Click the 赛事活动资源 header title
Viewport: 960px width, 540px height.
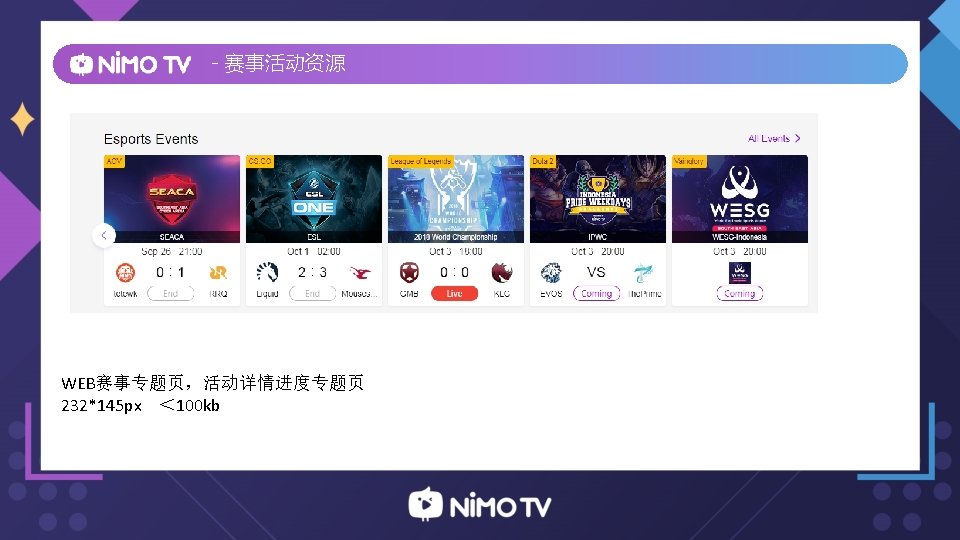point(285,64)
